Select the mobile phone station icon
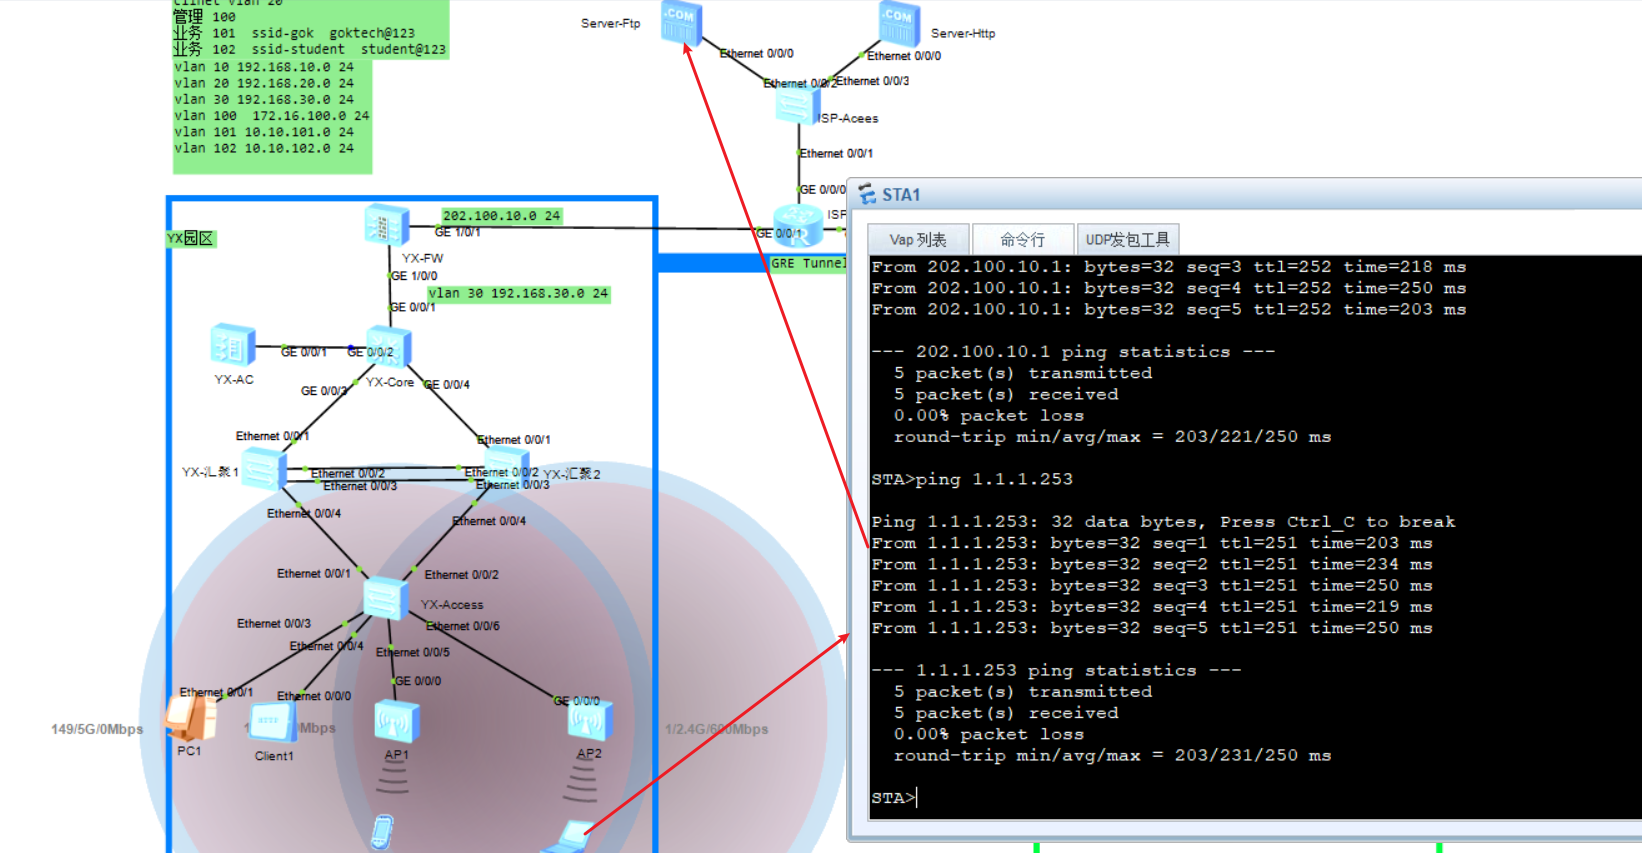 pos(382,834)
